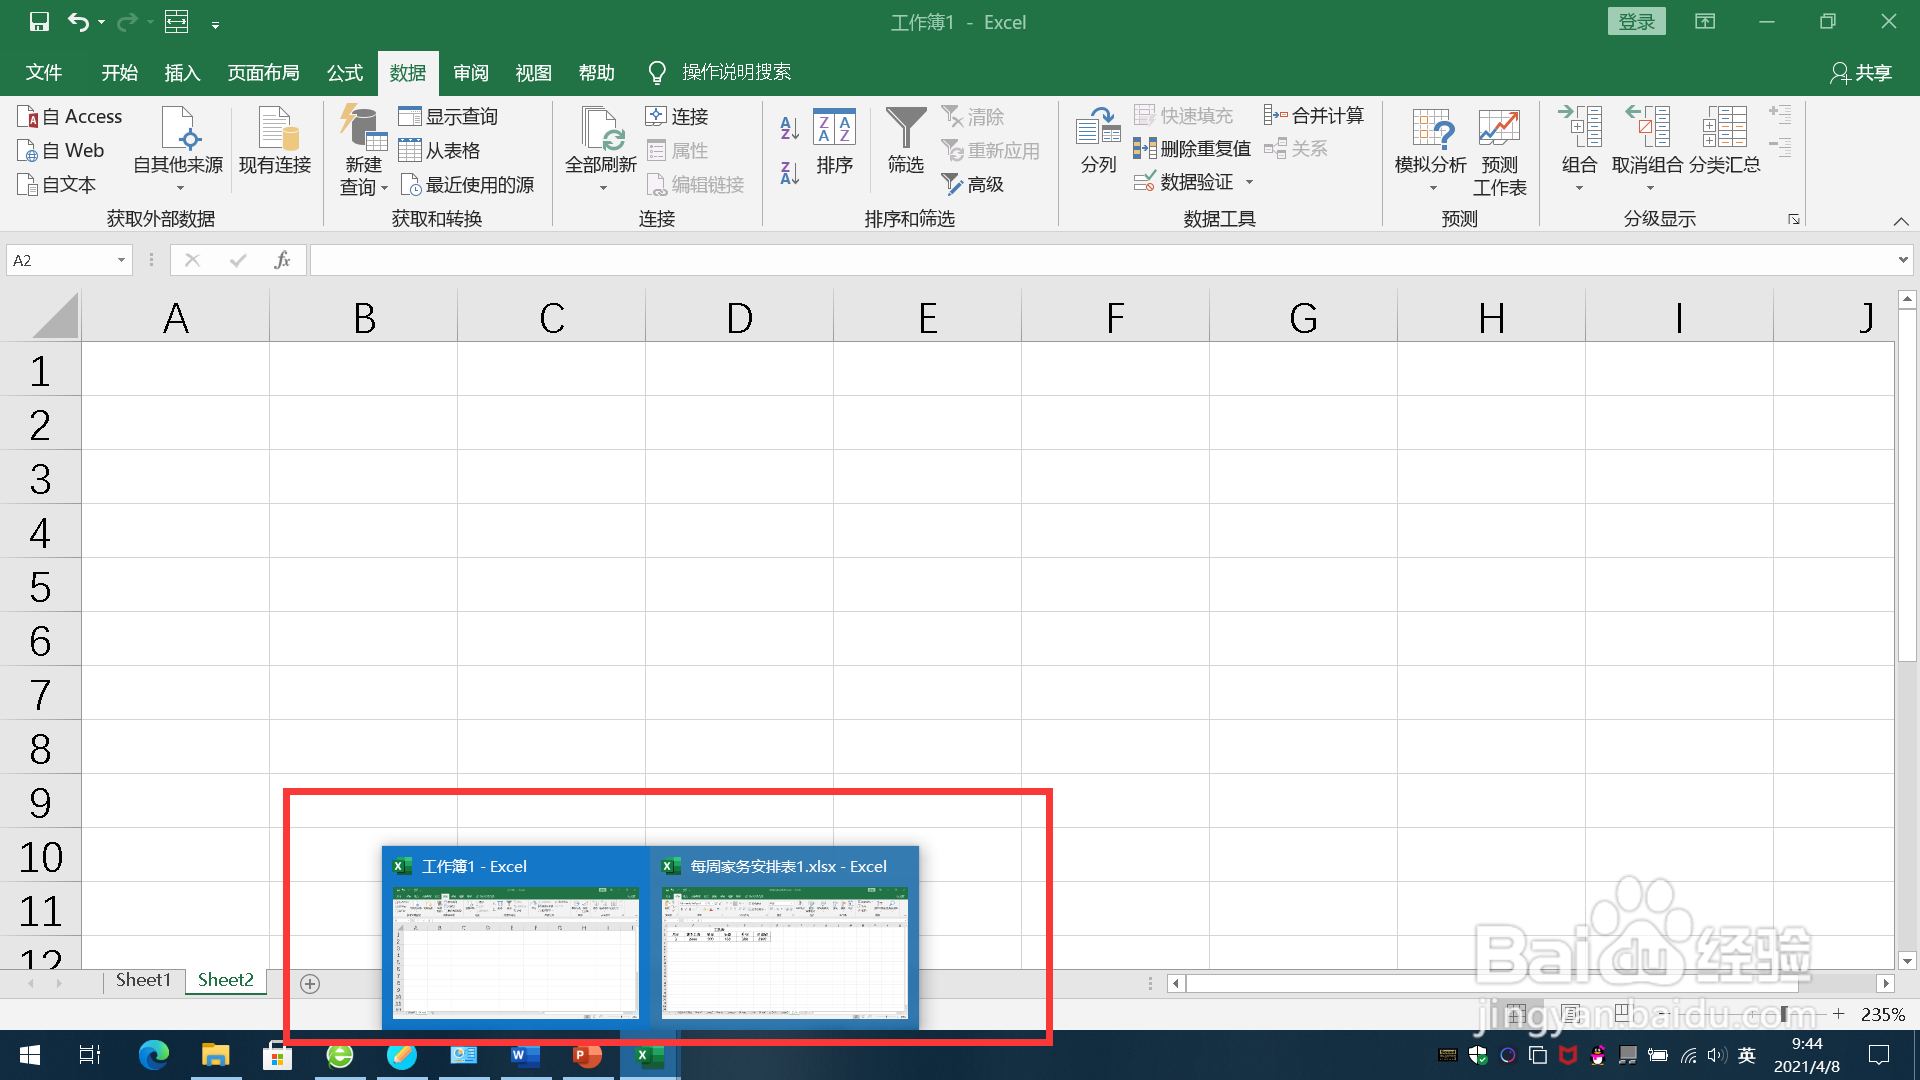This screenshot has width=1920, height=1080.
Task: Switch to the Formulas (公式) ribbon tab
Action: click(345, 73)
